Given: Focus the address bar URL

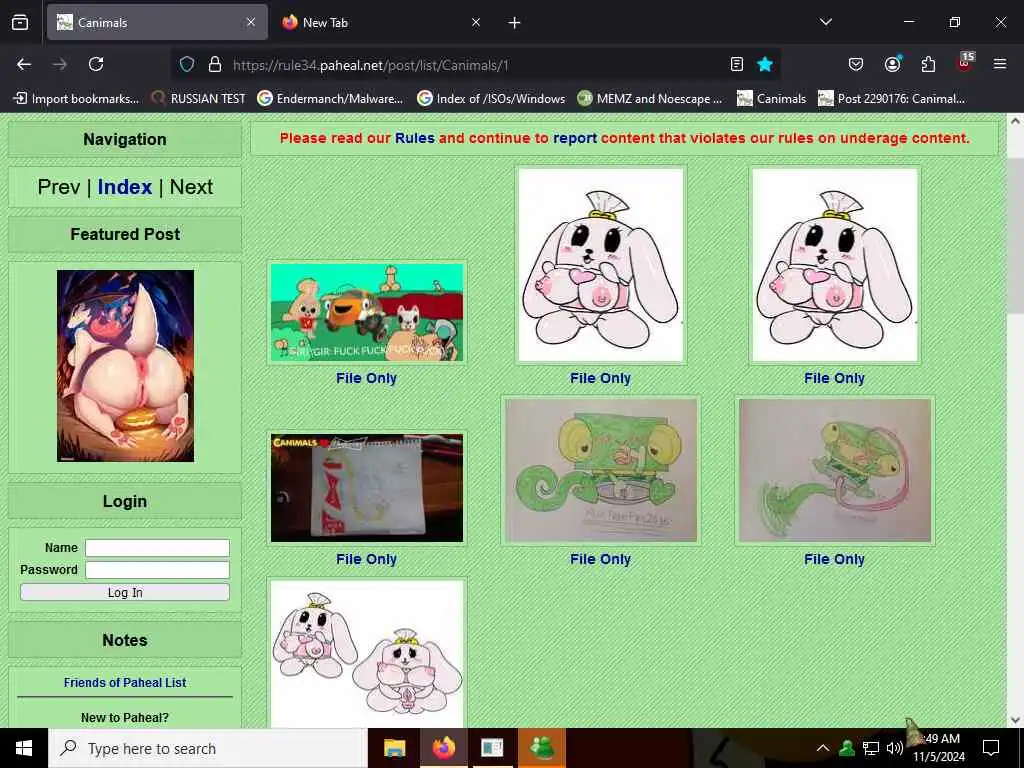Looking at the screenshot, I should coord(370,65).
